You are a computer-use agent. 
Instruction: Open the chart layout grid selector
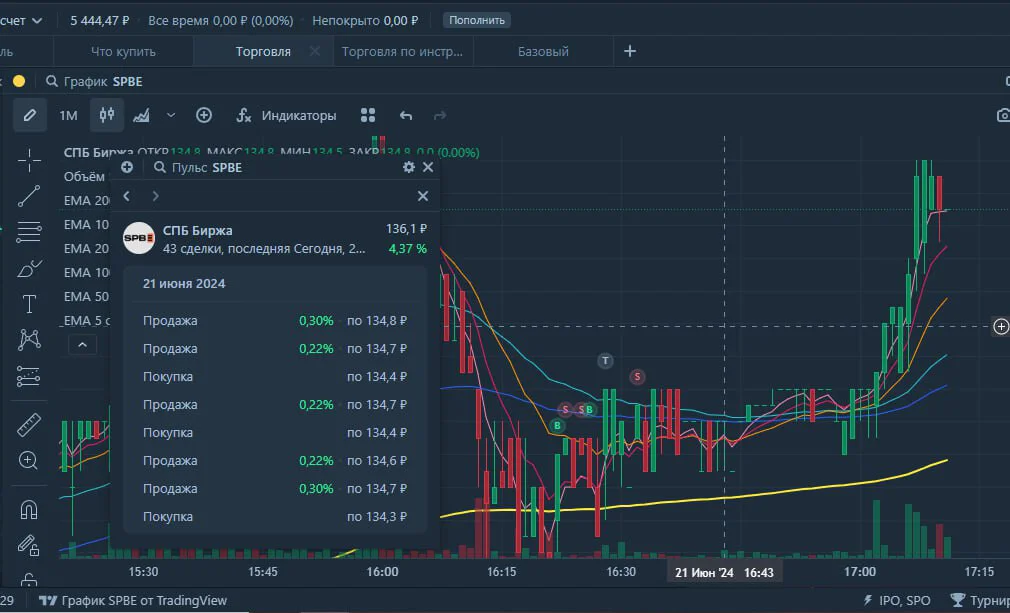pyautogui.click(x=368, y=115)
